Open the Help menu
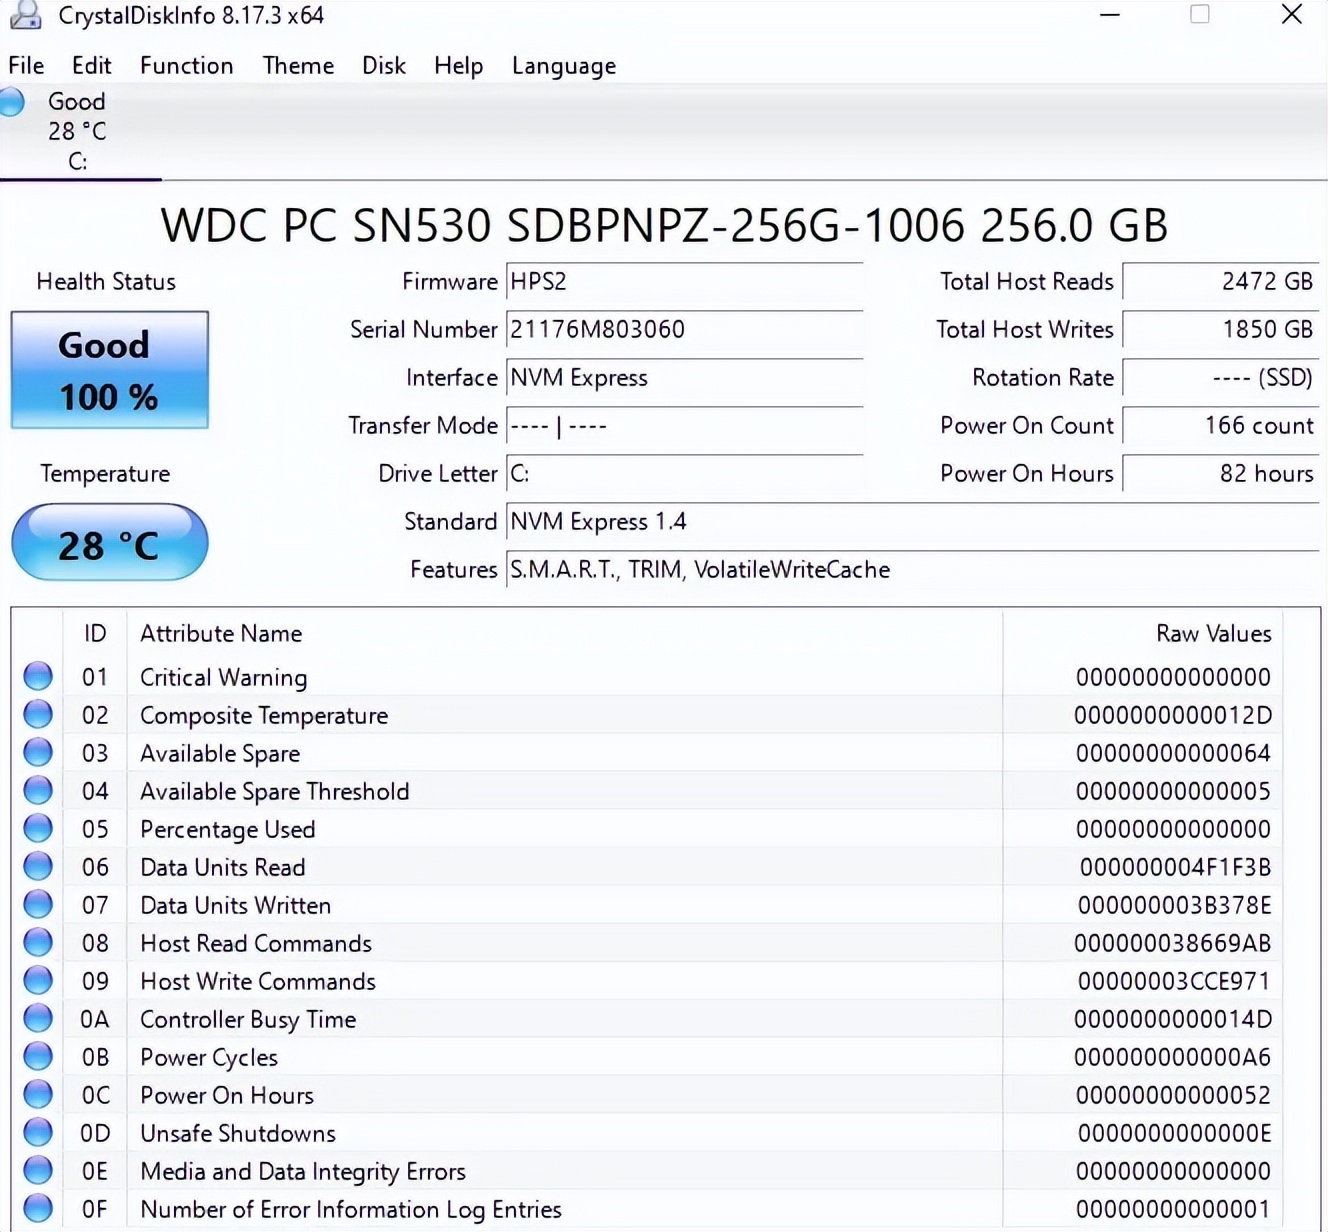This screenshot has width=1328, height=1232. (458, 65)
